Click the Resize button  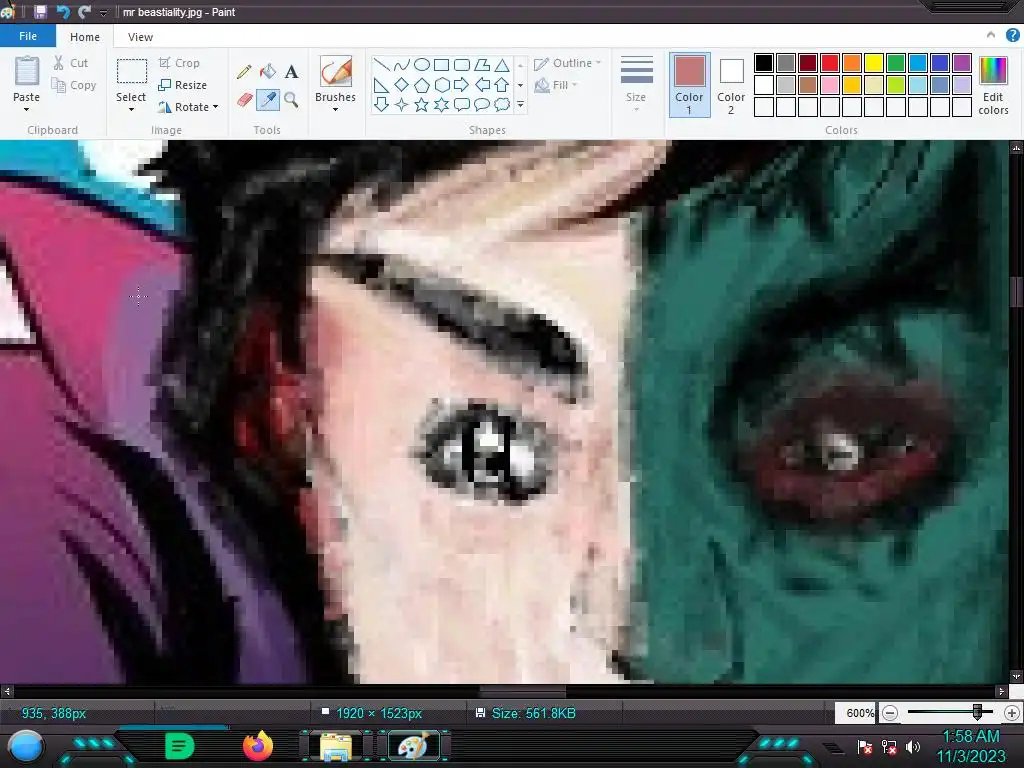(183, 85)
